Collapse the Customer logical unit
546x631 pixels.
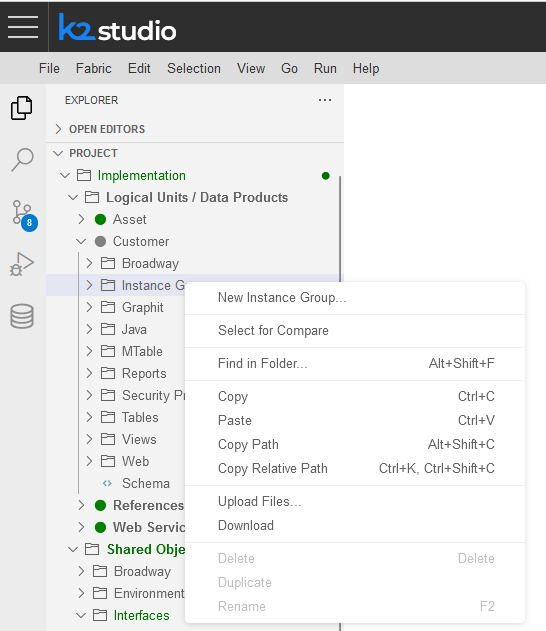point(81,241)
